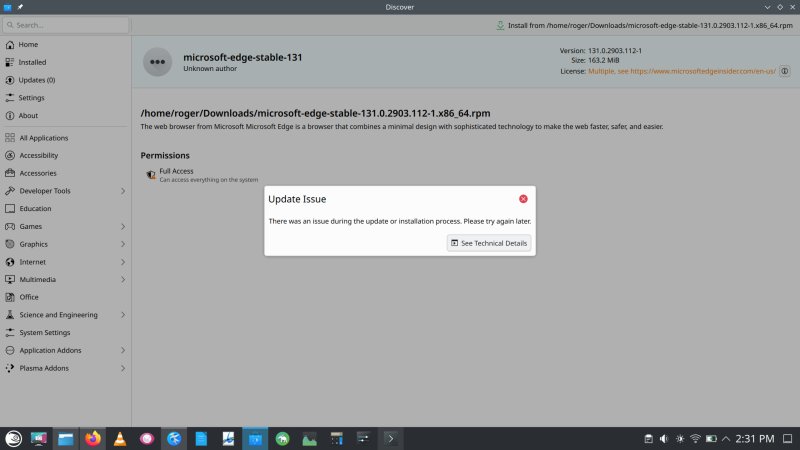The image size is (800, 450).
Task: Expand Science and Engineering chevron
Action: 123,315
